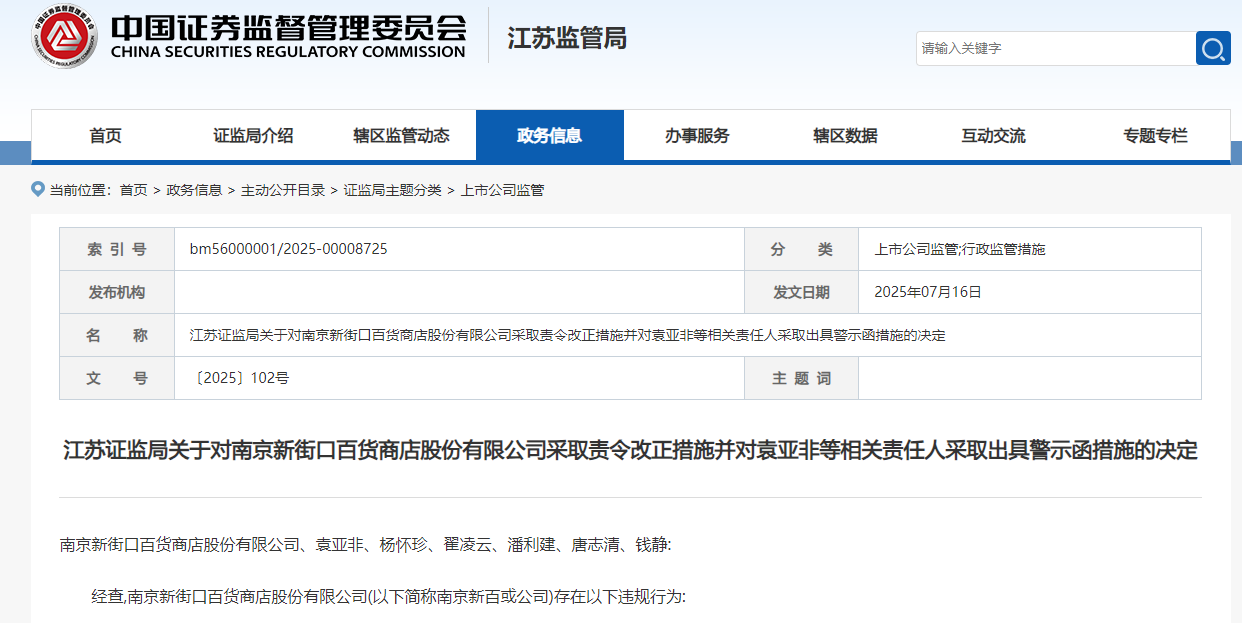Go to the 办事服务 navigation tab
This screenshot has height=623, width=1242.
[697, 136]
